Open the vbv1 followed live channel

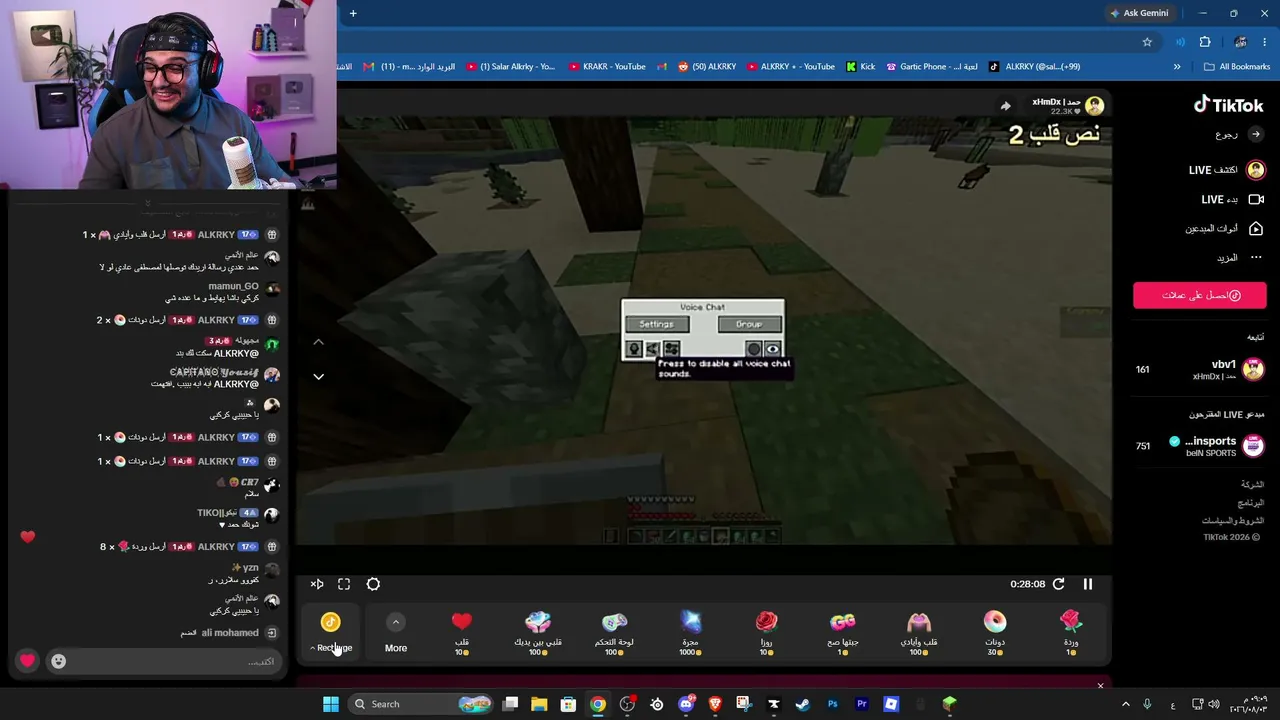(x=1200, y=369)
